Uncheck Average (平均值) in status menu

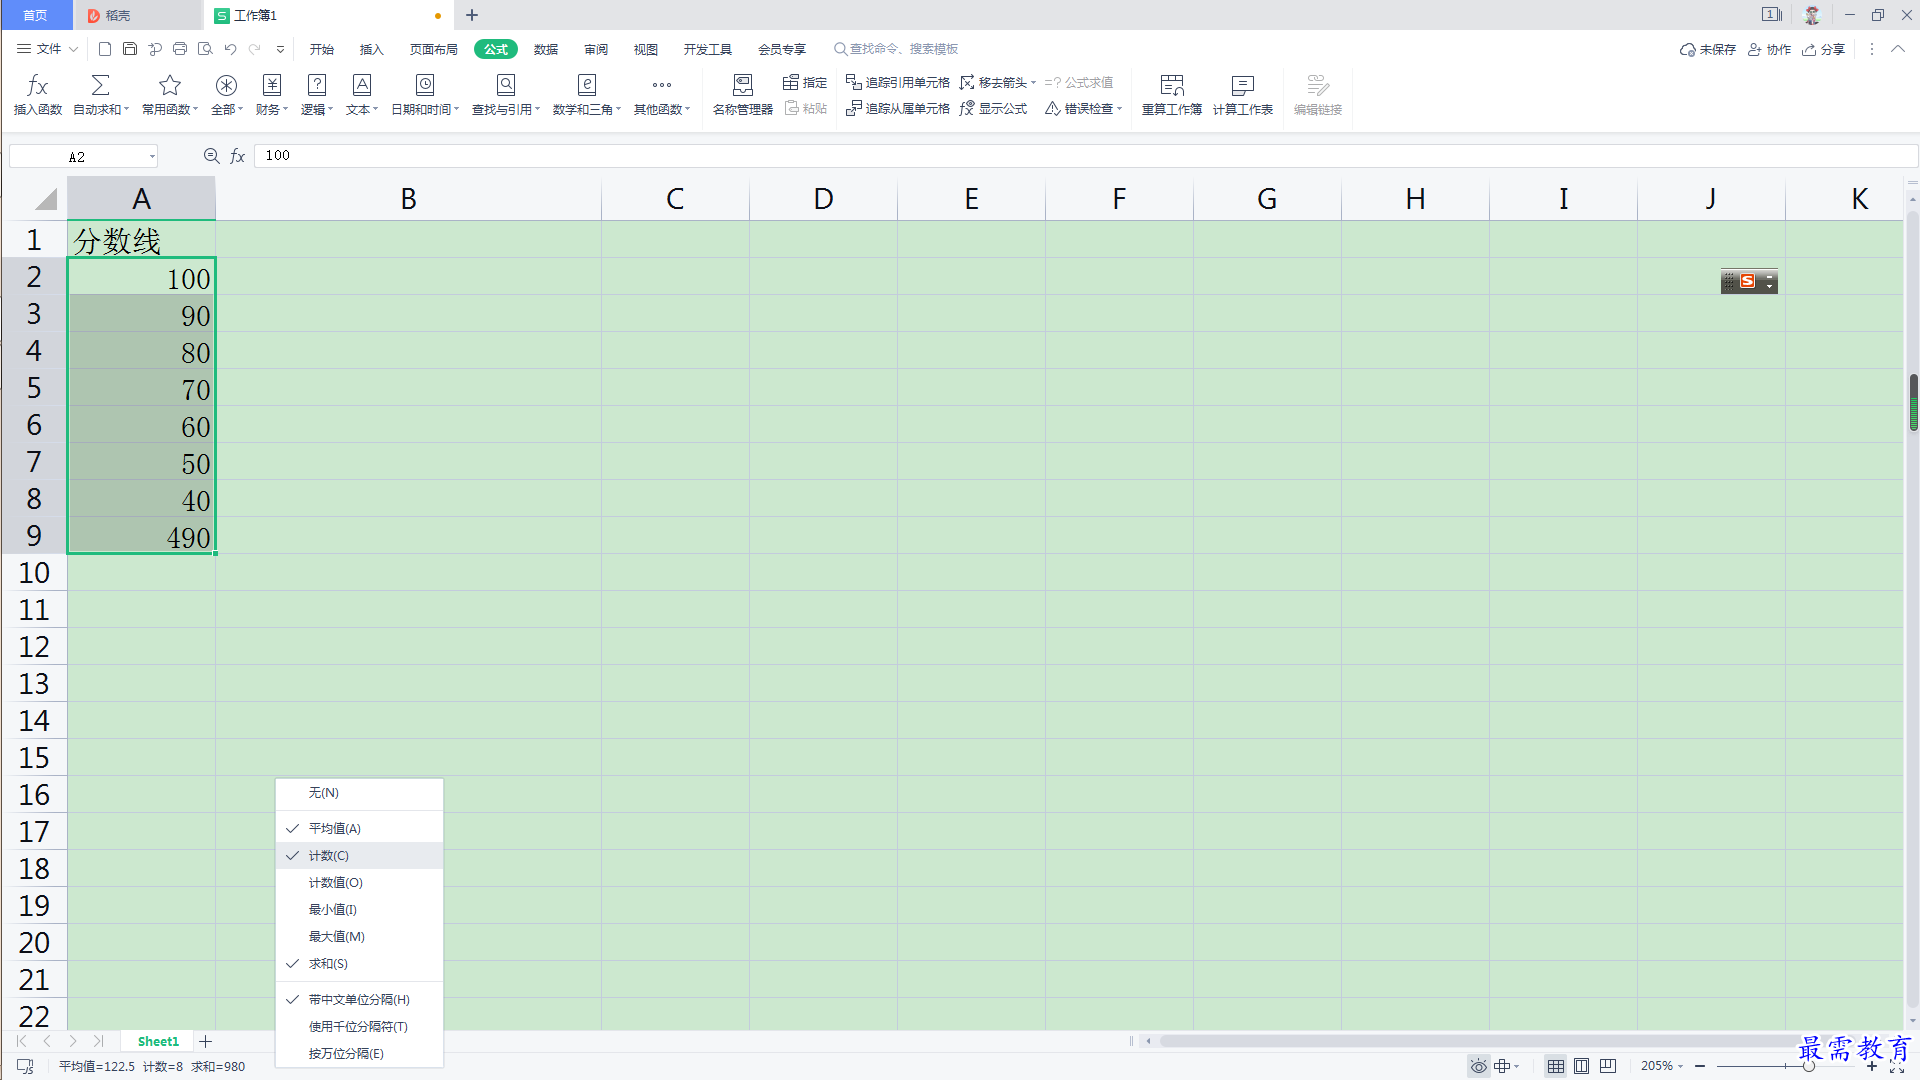[359, 828]
